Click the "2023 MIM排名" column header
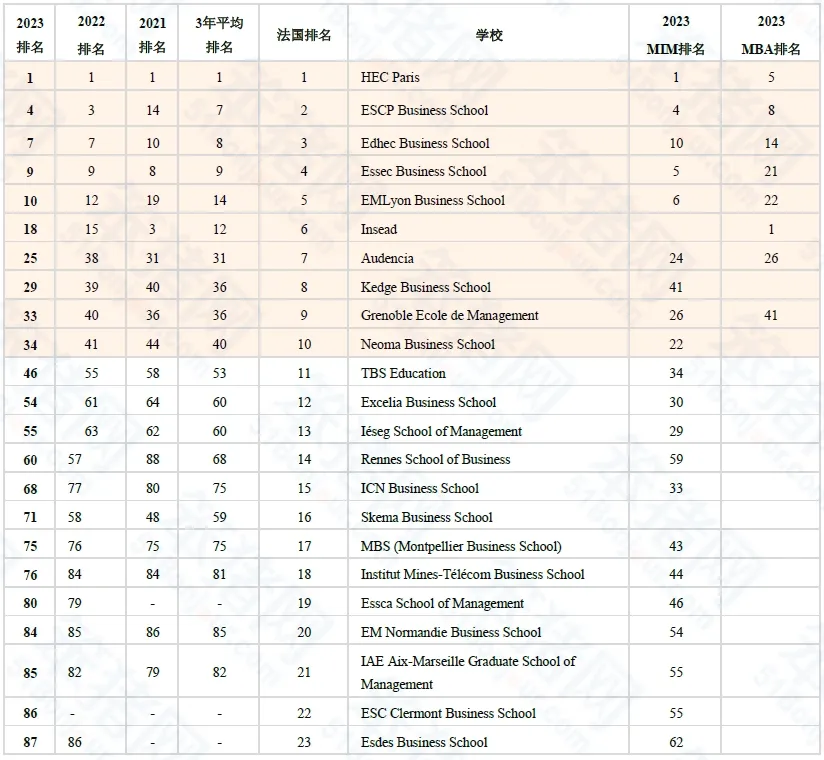Screen dimensions: 824x760 (676, 35)
